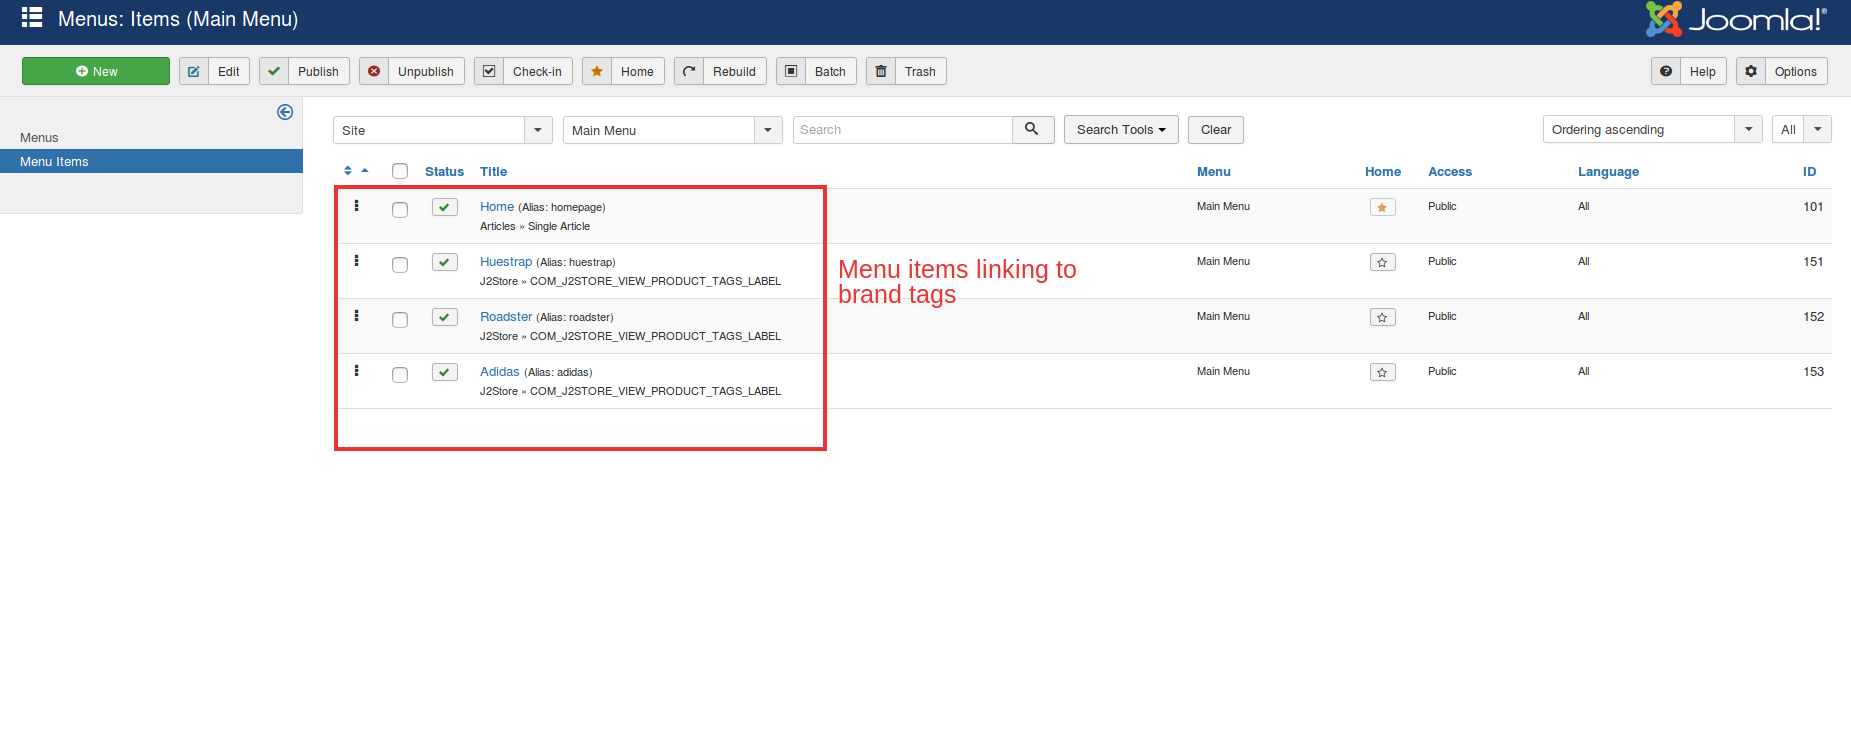Viewport: 1851px width, 730px height.
Task: Open the Joomla menu icon at top-left
Action: 32,18
